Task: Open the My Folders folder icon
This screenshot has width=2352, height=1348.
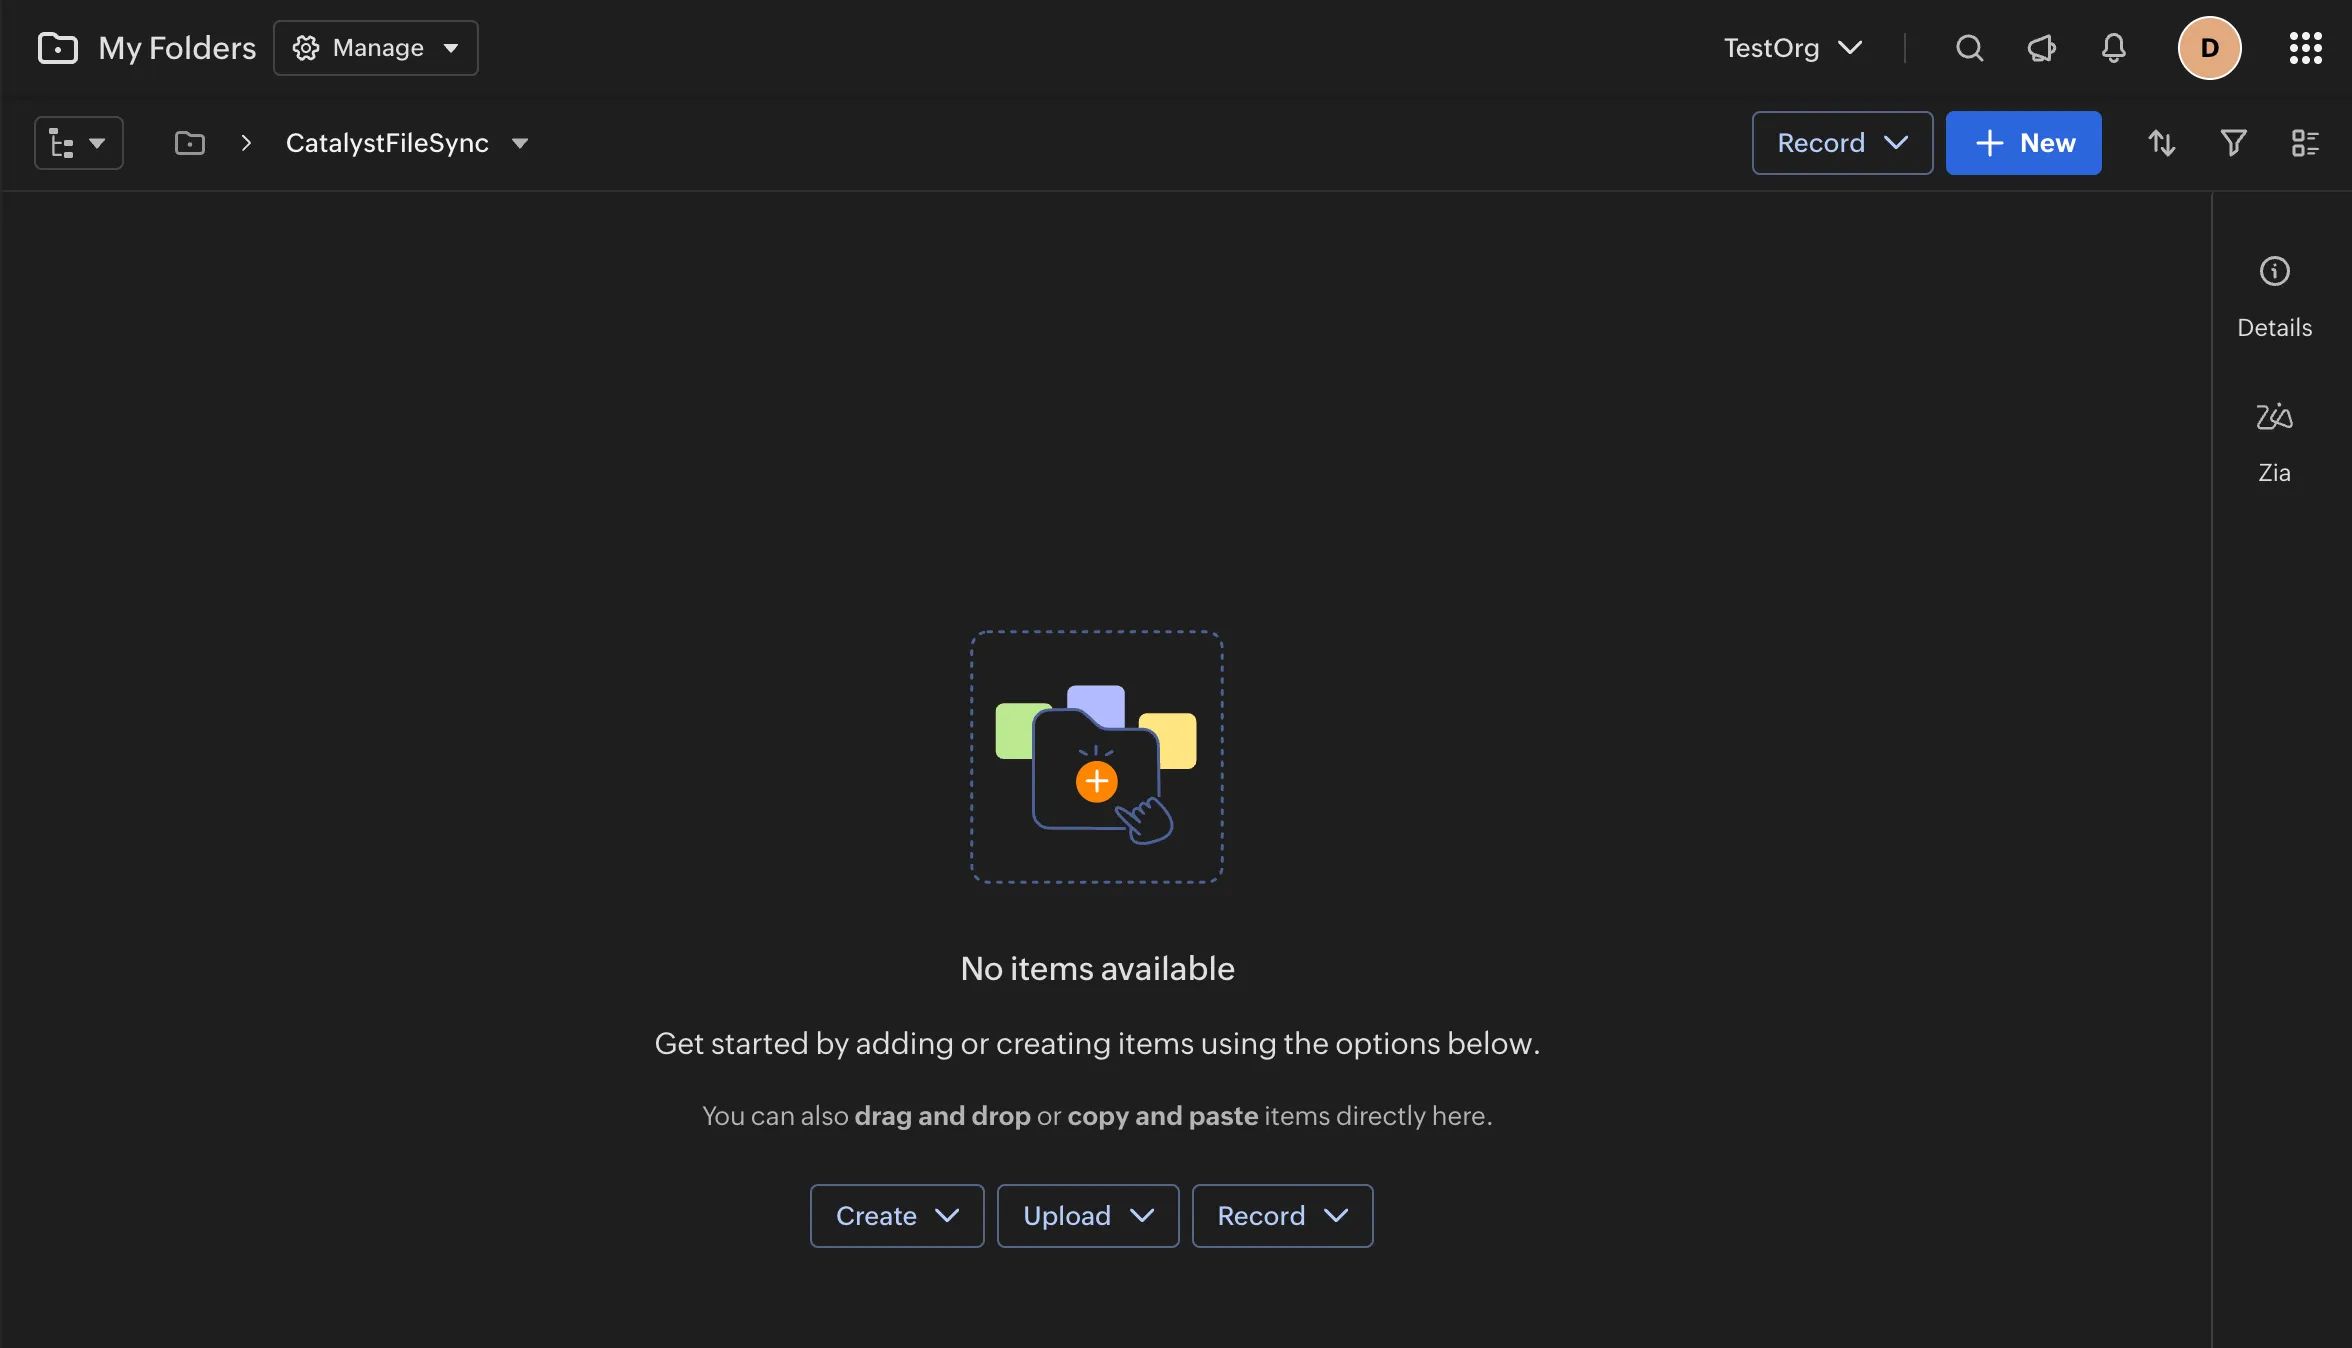Action: click(57, 47)
